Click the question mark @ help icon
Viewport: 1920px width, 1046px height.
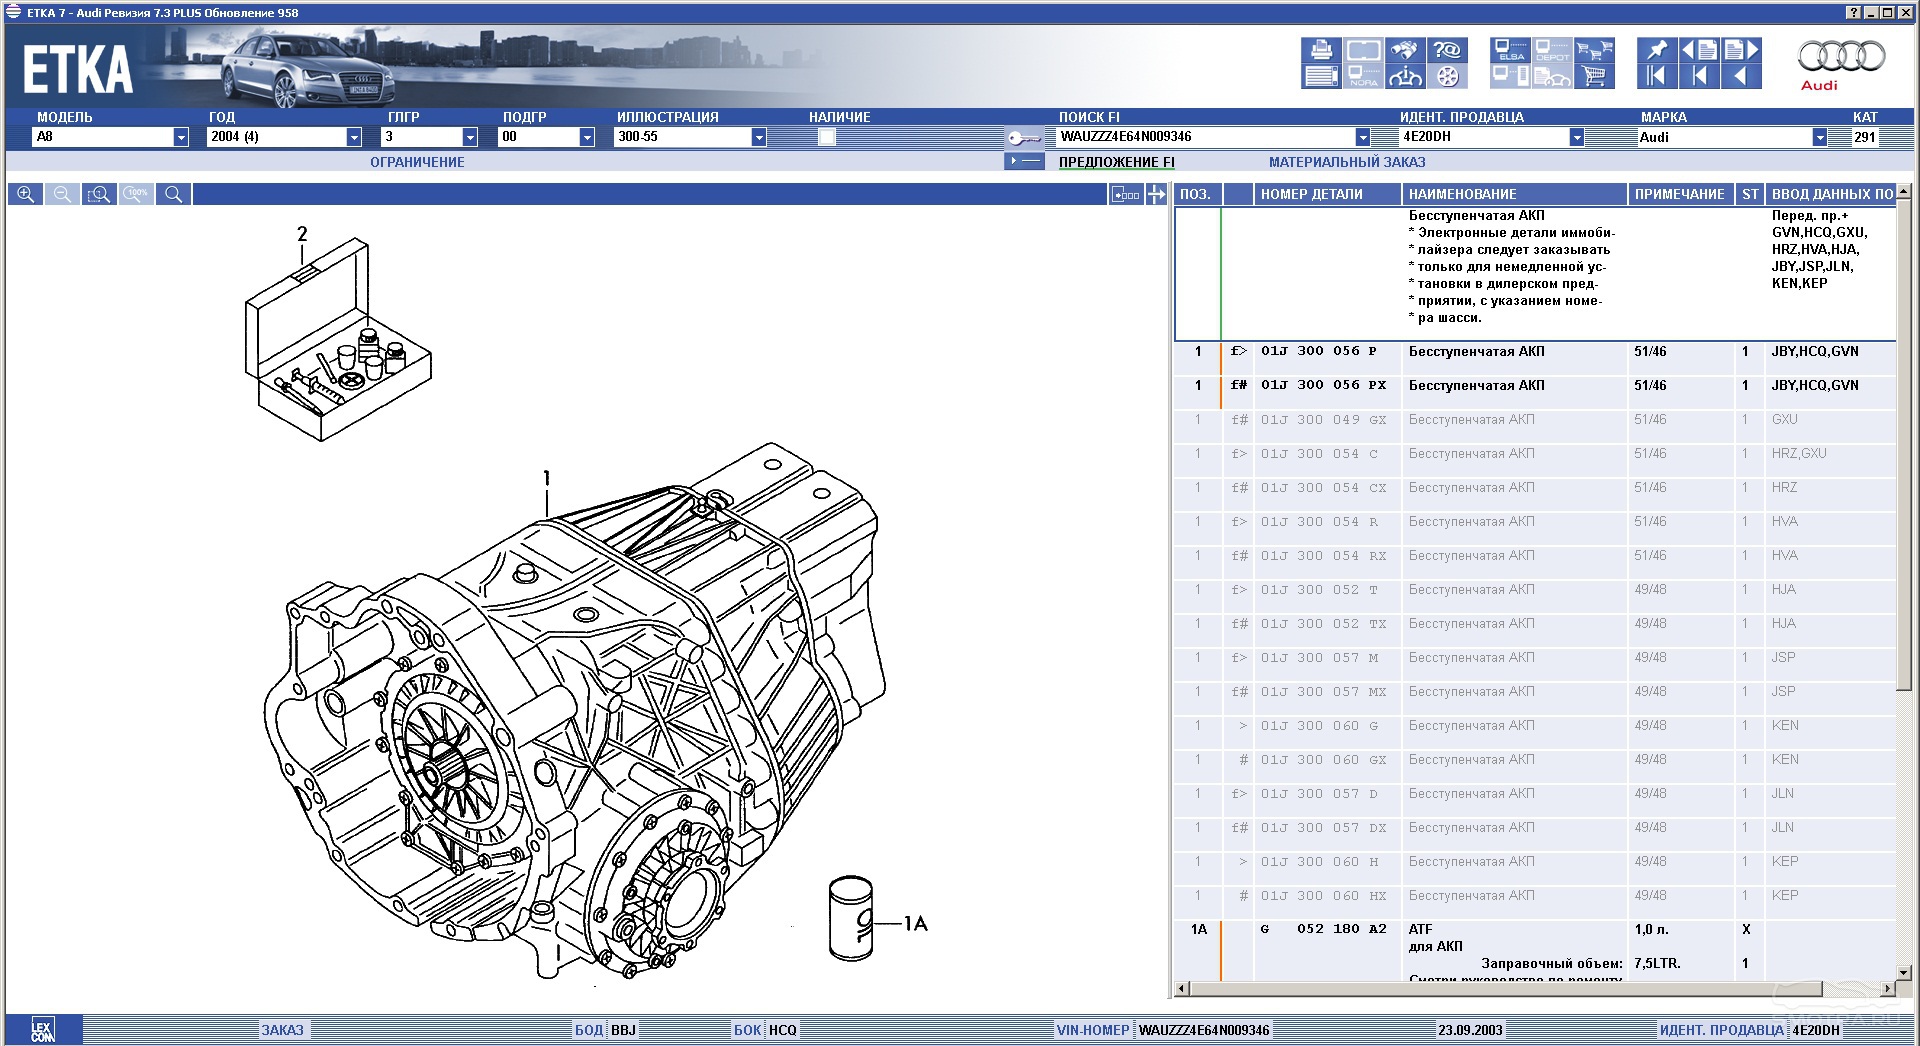1447,50
